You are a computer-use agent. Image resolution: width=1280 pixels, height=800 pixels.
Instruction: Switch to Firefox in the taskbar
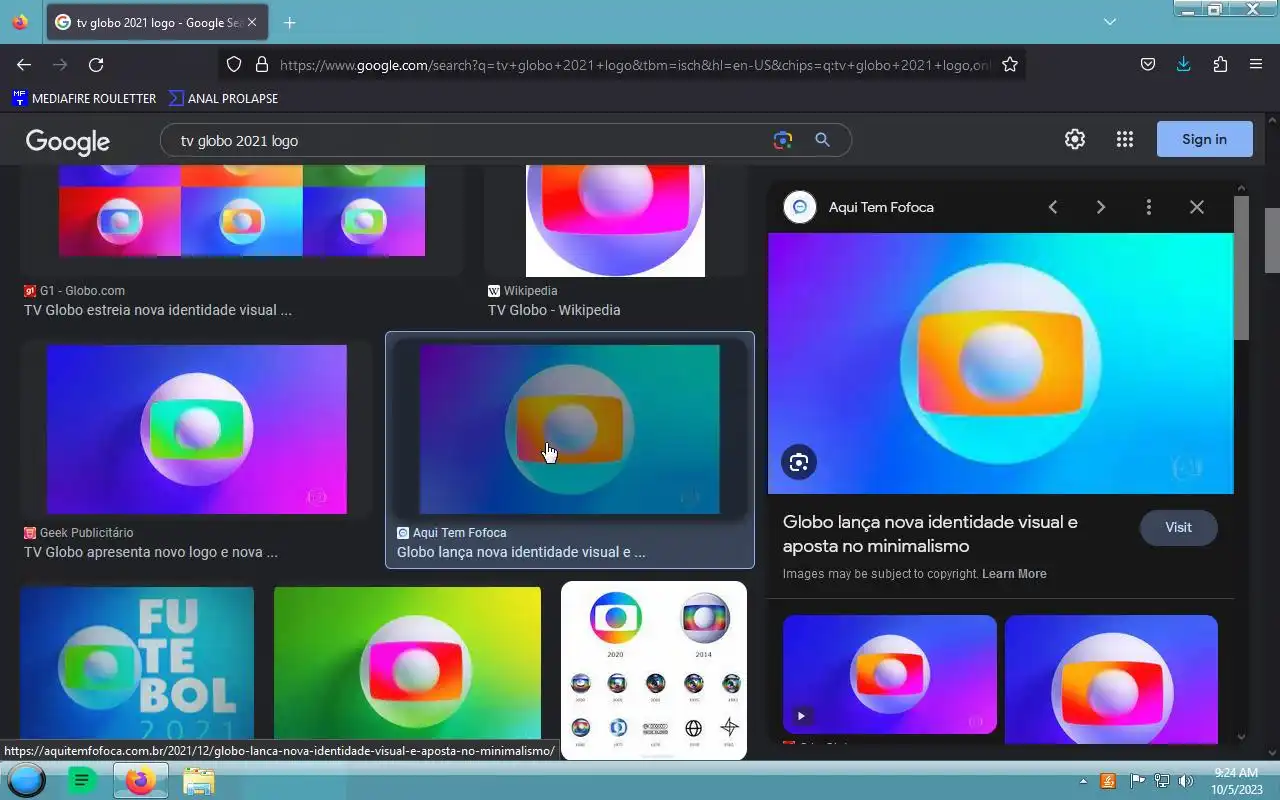(140, 780)
